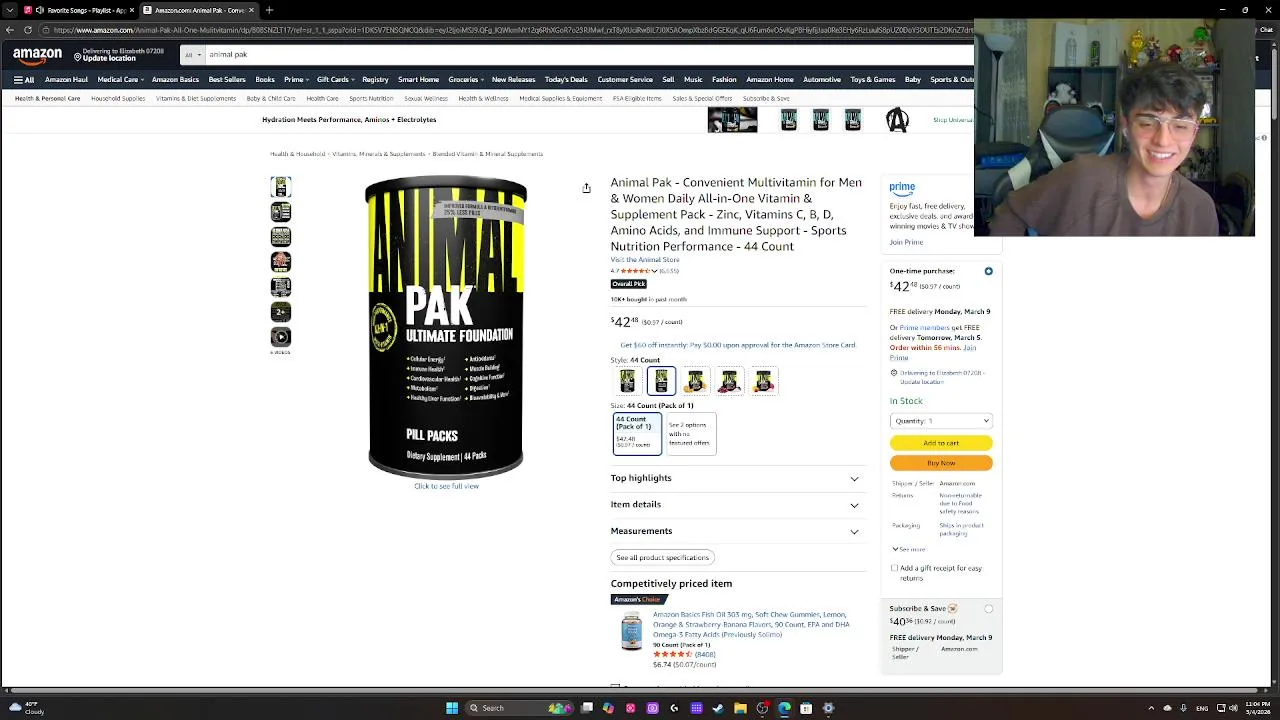The height and width of the screenshot is (720, 1280).
Task: Click the Amazon logo in the header
Action: pos(37,55)
